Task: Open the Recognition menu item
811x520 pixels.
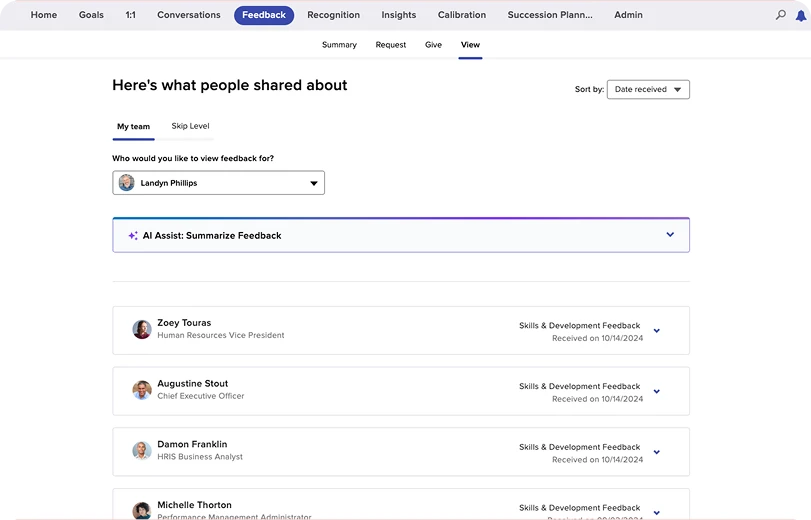Action: pyautogui.click(x=333, y=15)
